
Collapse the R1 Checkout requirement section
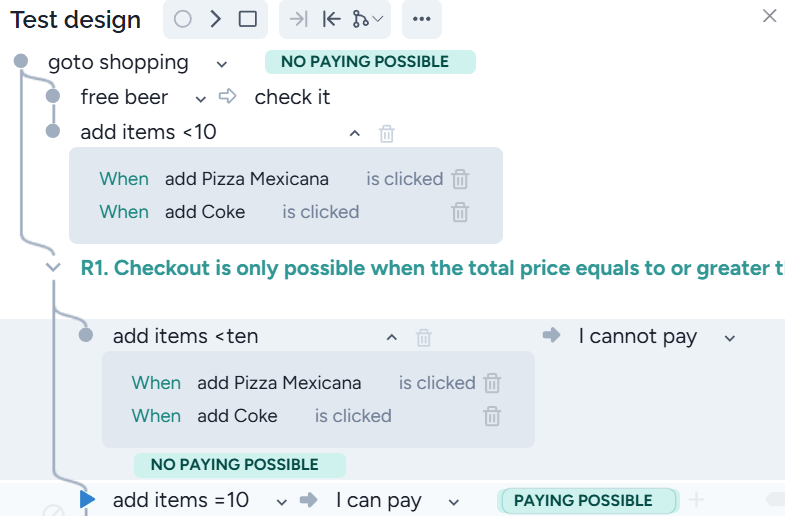54,268
